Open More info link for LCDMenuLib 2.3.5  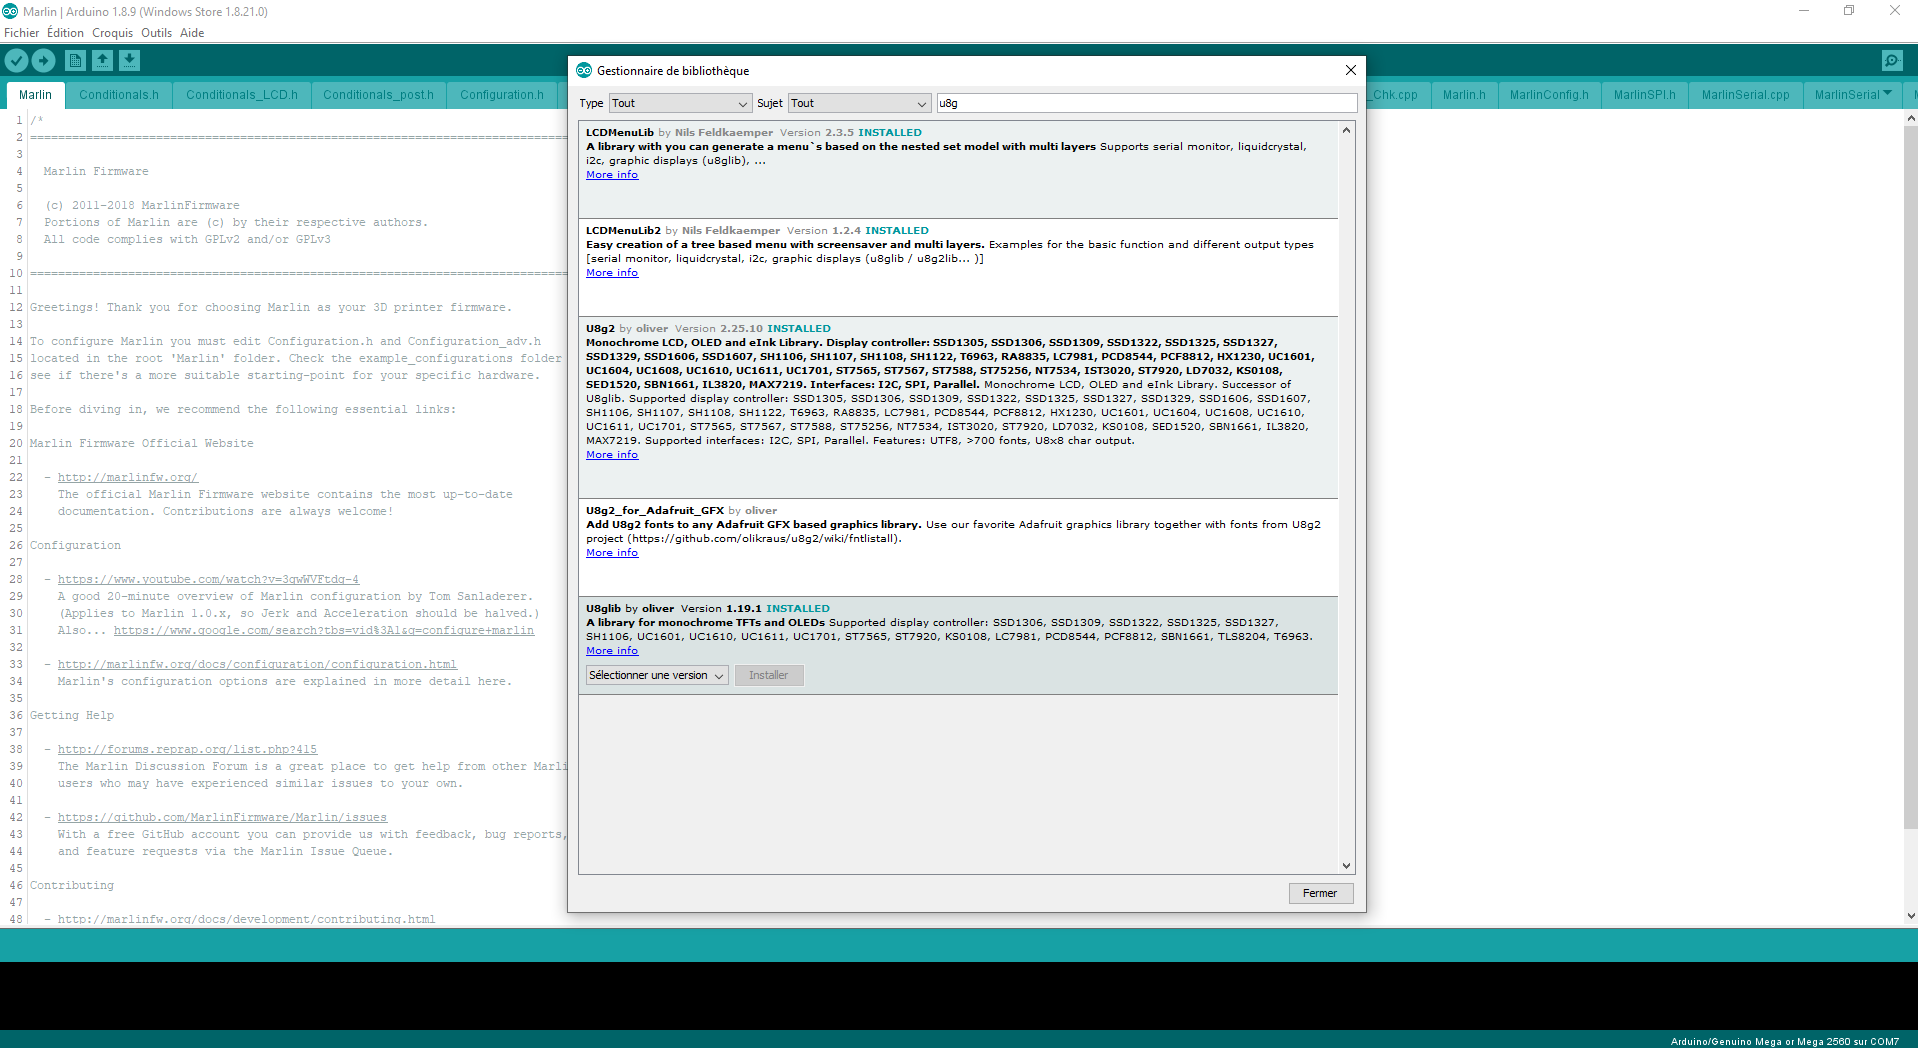coord(612,175)
